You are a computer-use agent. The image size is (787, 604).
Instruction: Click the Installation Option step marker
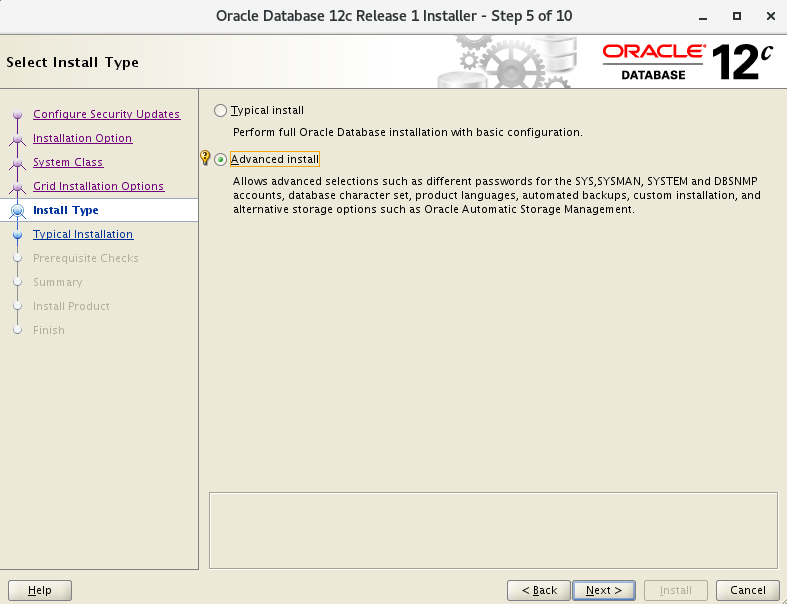[18, 139]
